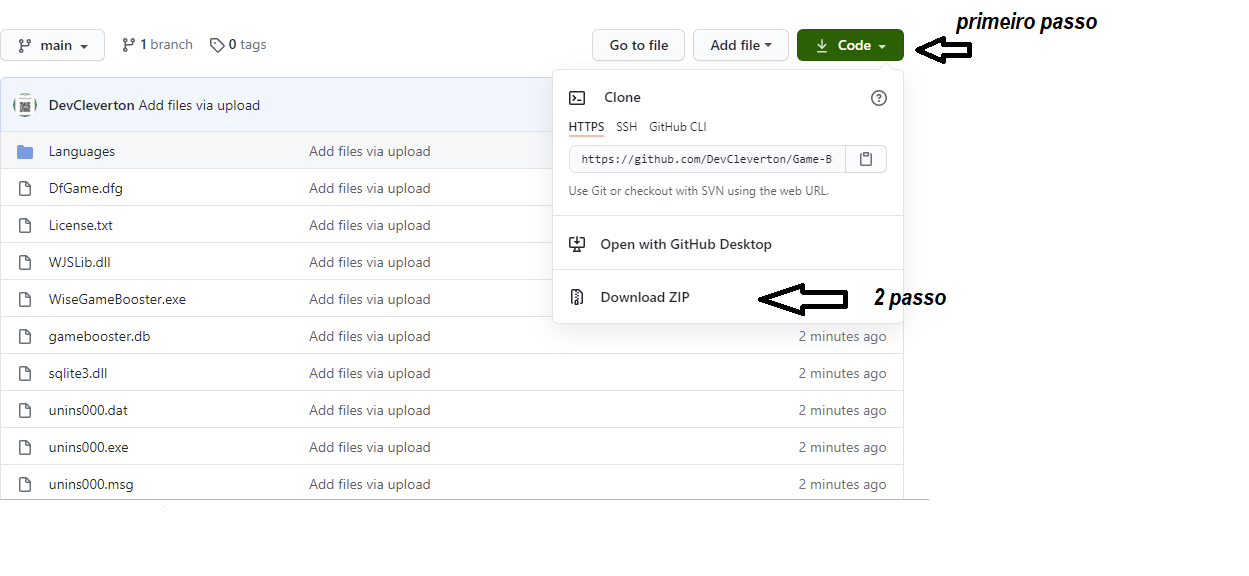This screenshot has width=1249, height=576.
Task: Click the DevCleverton avatar thumbnail
Action: pyautogui.click(x=25, y=105)
